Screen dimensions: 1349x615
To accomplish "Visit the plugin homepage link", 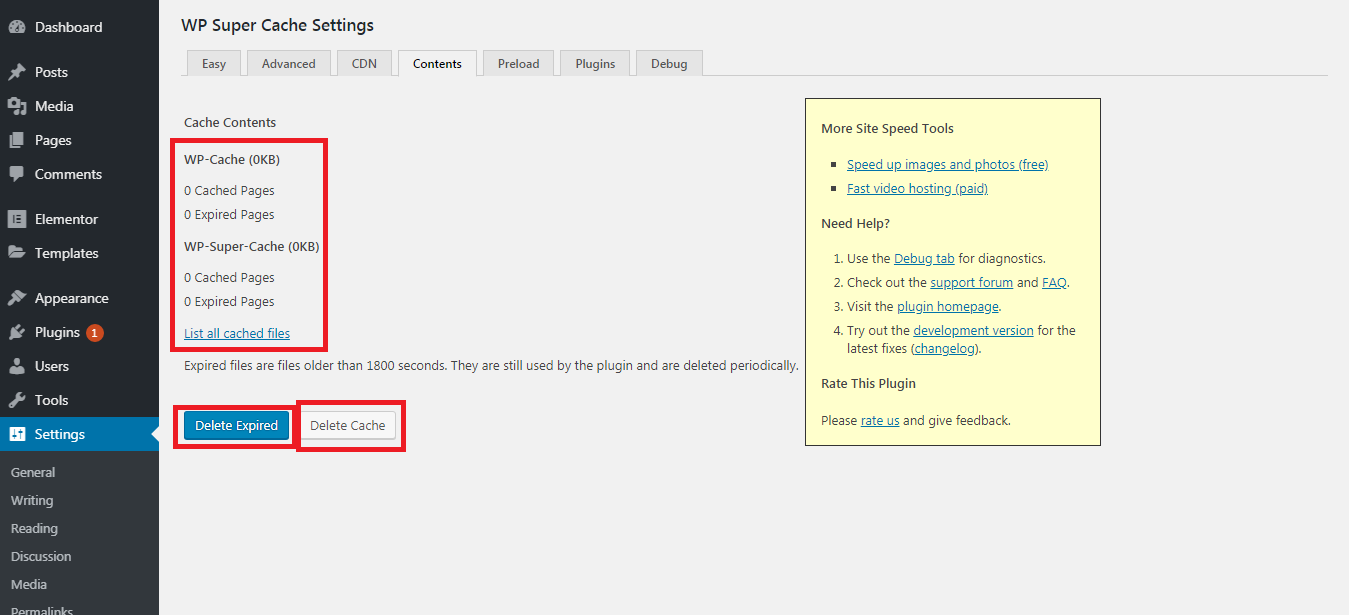I will (x=948, y=306).
